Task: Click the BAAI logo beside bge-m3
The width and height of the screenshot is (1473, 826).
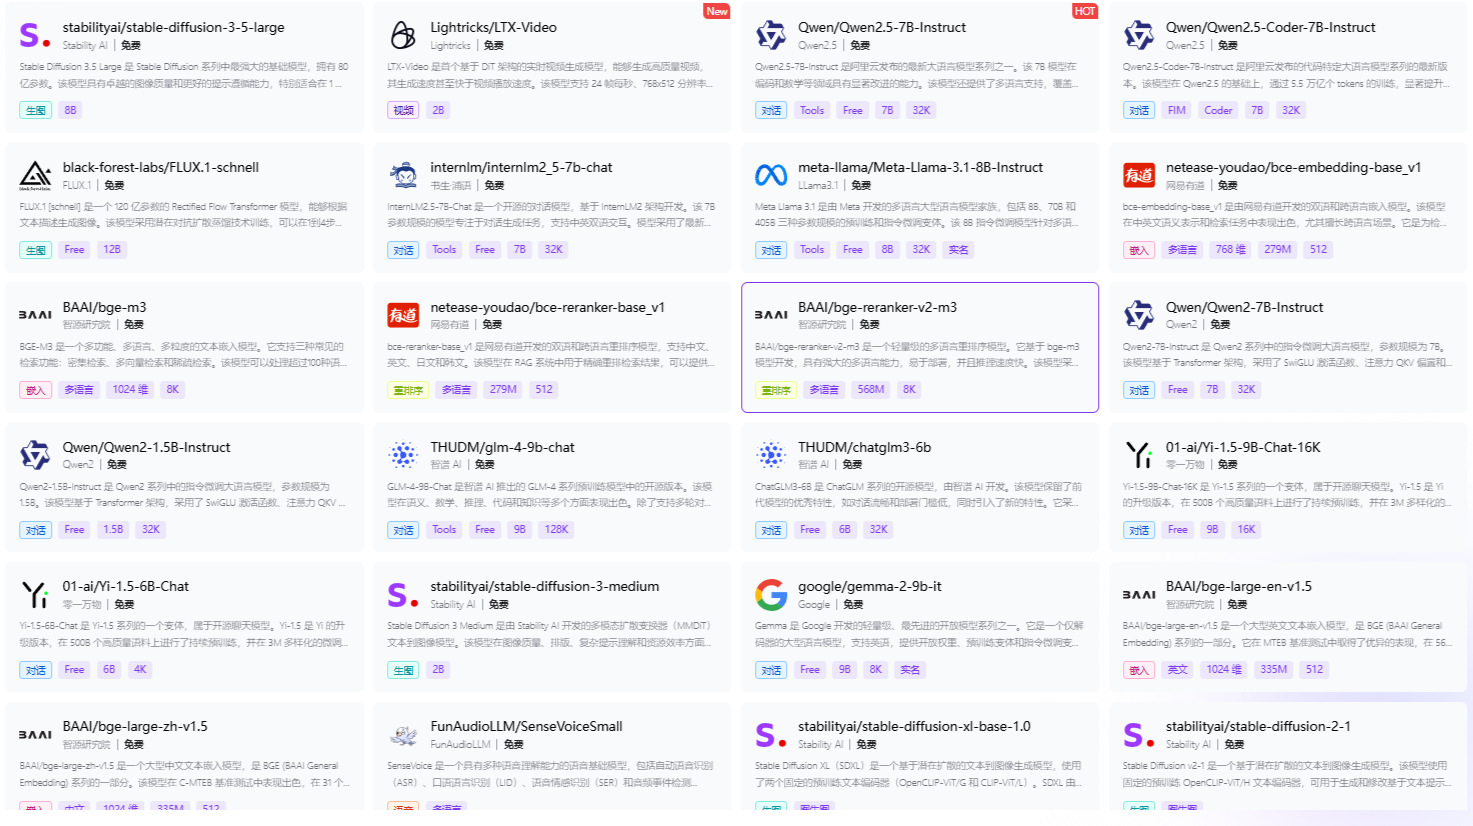Action: (35, 315)
